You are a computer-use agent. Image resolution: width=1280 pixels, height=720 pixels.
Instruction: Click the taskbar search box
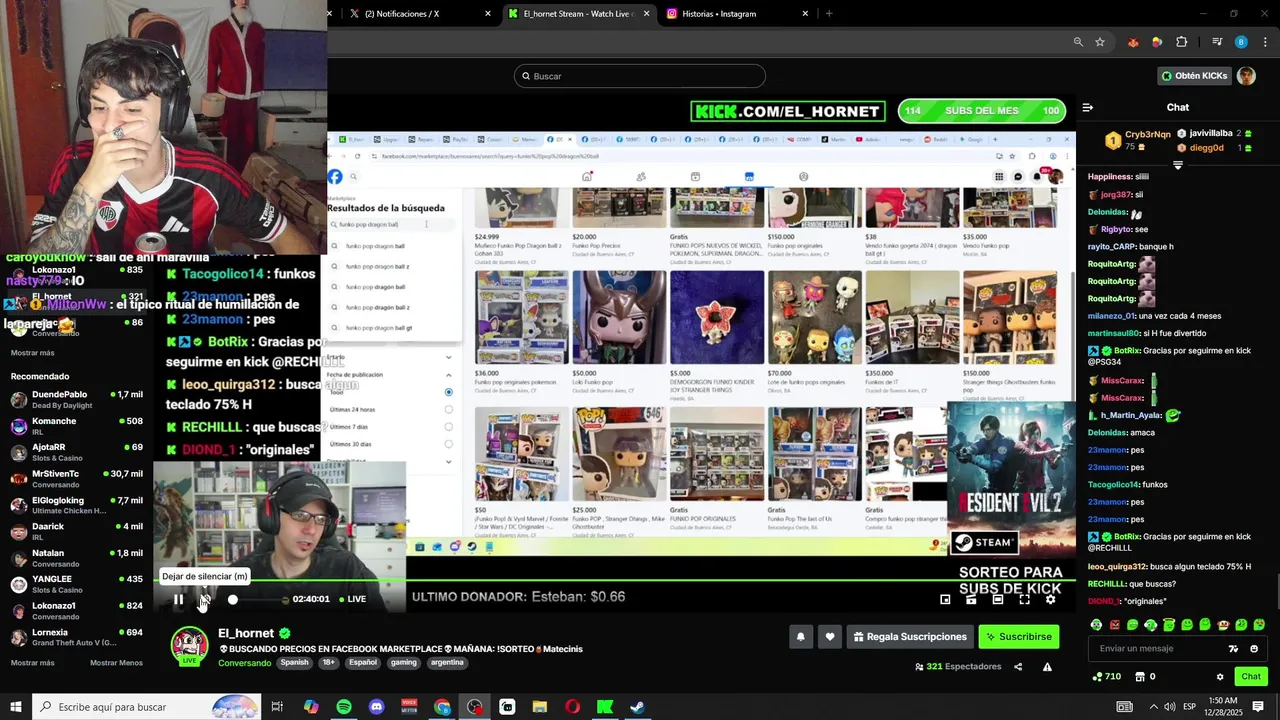click(146, 707)
